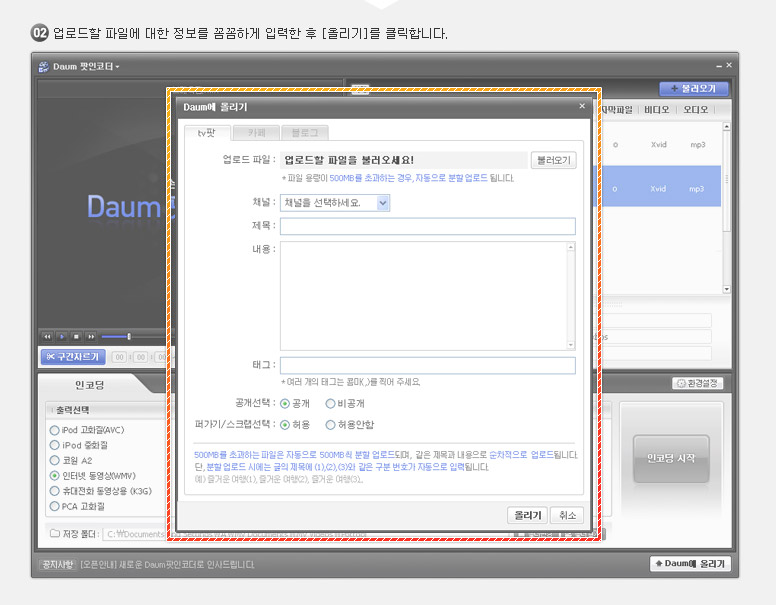Click the content area scrollbar down arrow

click(x=571, y=345)
